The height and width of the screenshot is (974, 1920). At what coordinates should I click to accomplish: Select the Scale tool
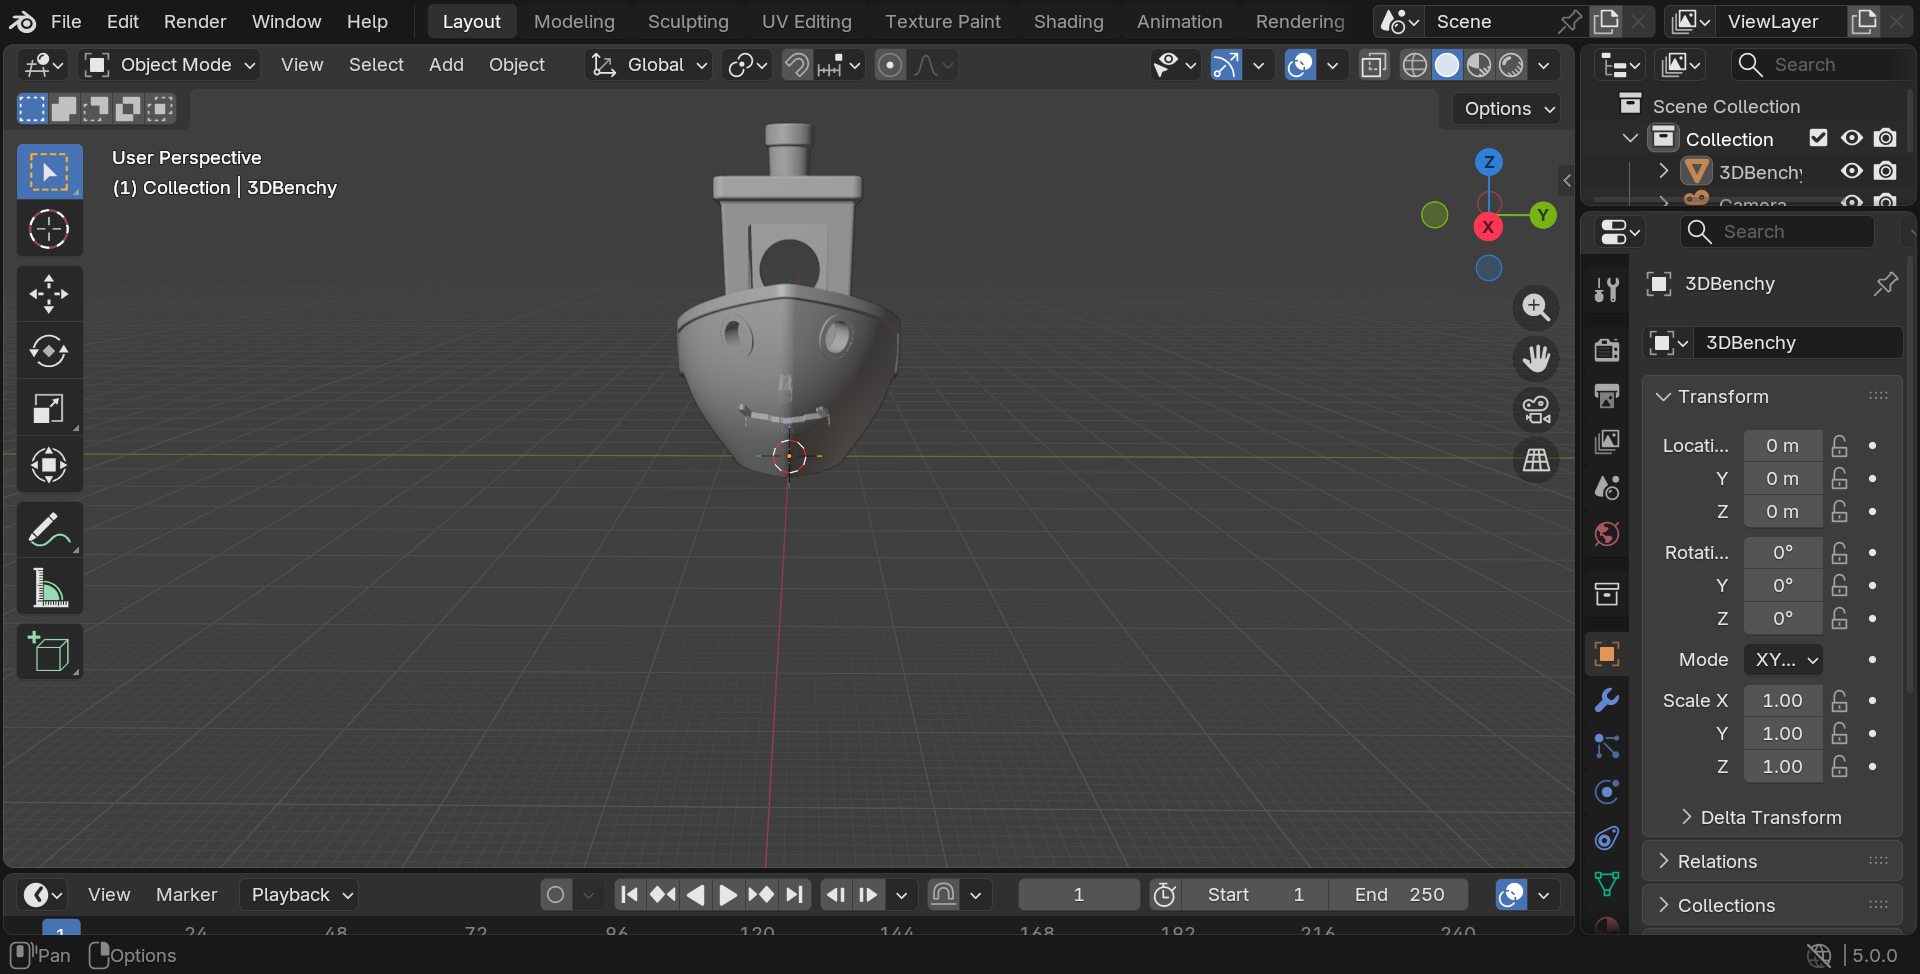(49, 408)
